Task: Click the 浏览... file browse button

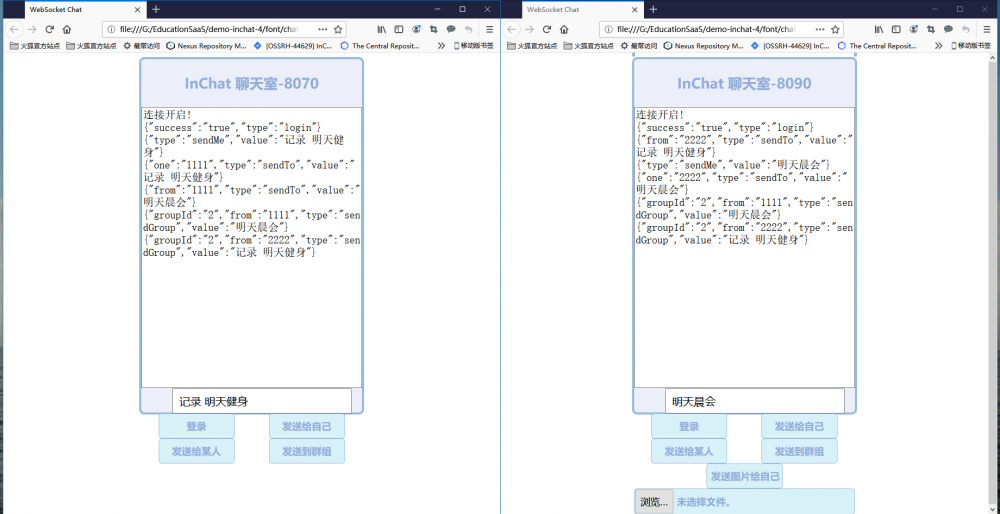Action: pos(654,502)
